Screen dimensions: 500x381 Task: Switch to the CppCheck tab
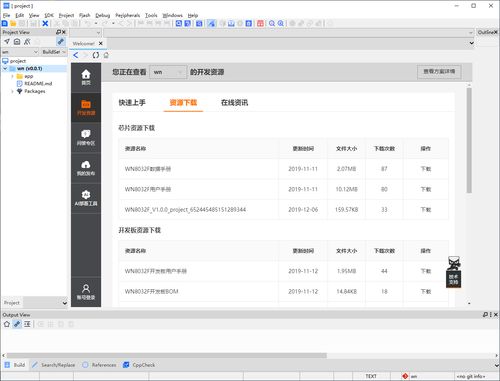[139, 365]
